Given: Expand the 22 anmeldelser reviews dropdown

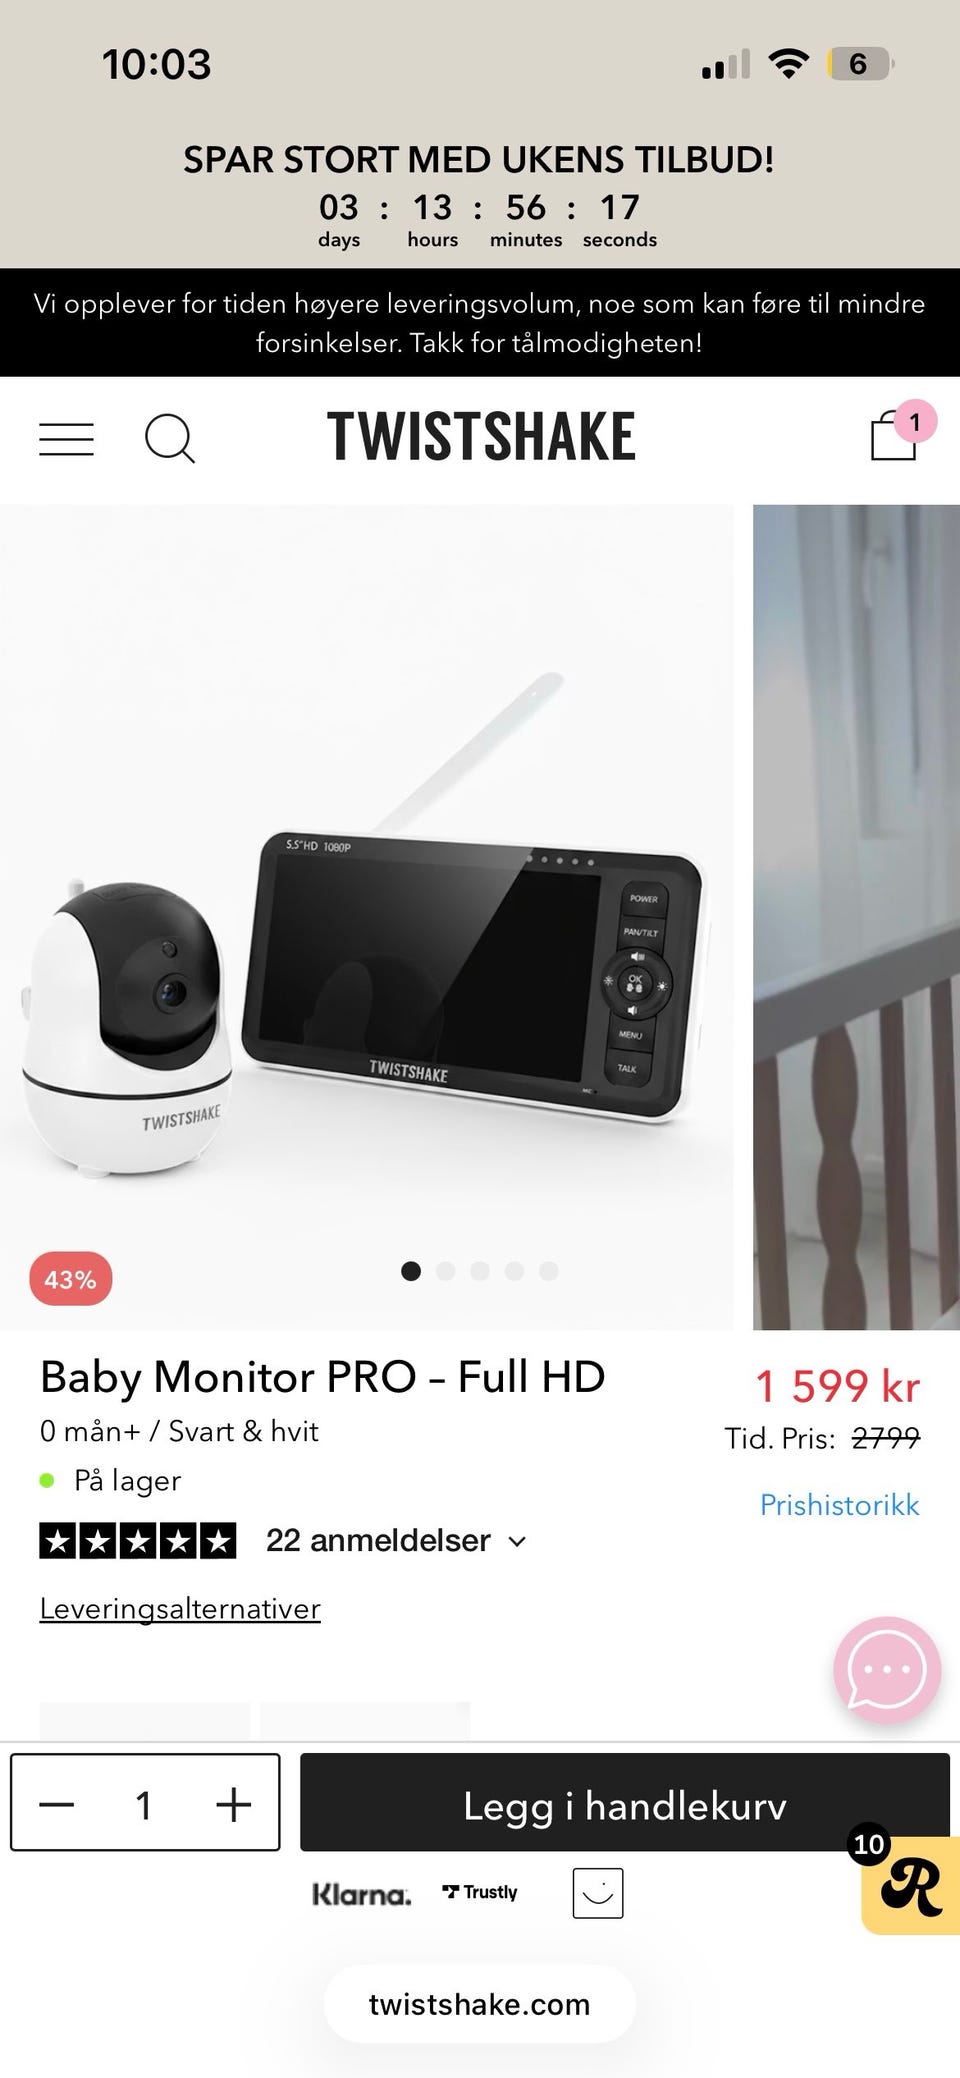Looking at the screenshot, I should pos(397,1540).
